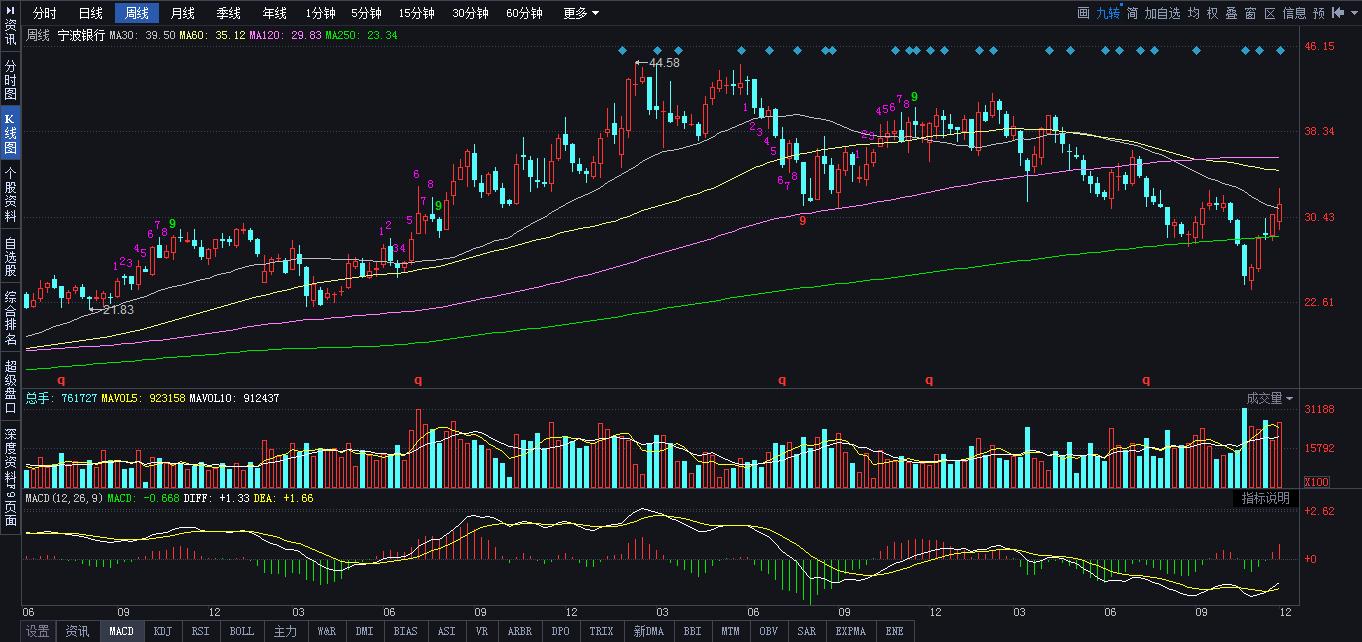This screenshot has height=642, width=1362.
Task: Expand the 成交量 indicator dropdown
Action: 1270,399
